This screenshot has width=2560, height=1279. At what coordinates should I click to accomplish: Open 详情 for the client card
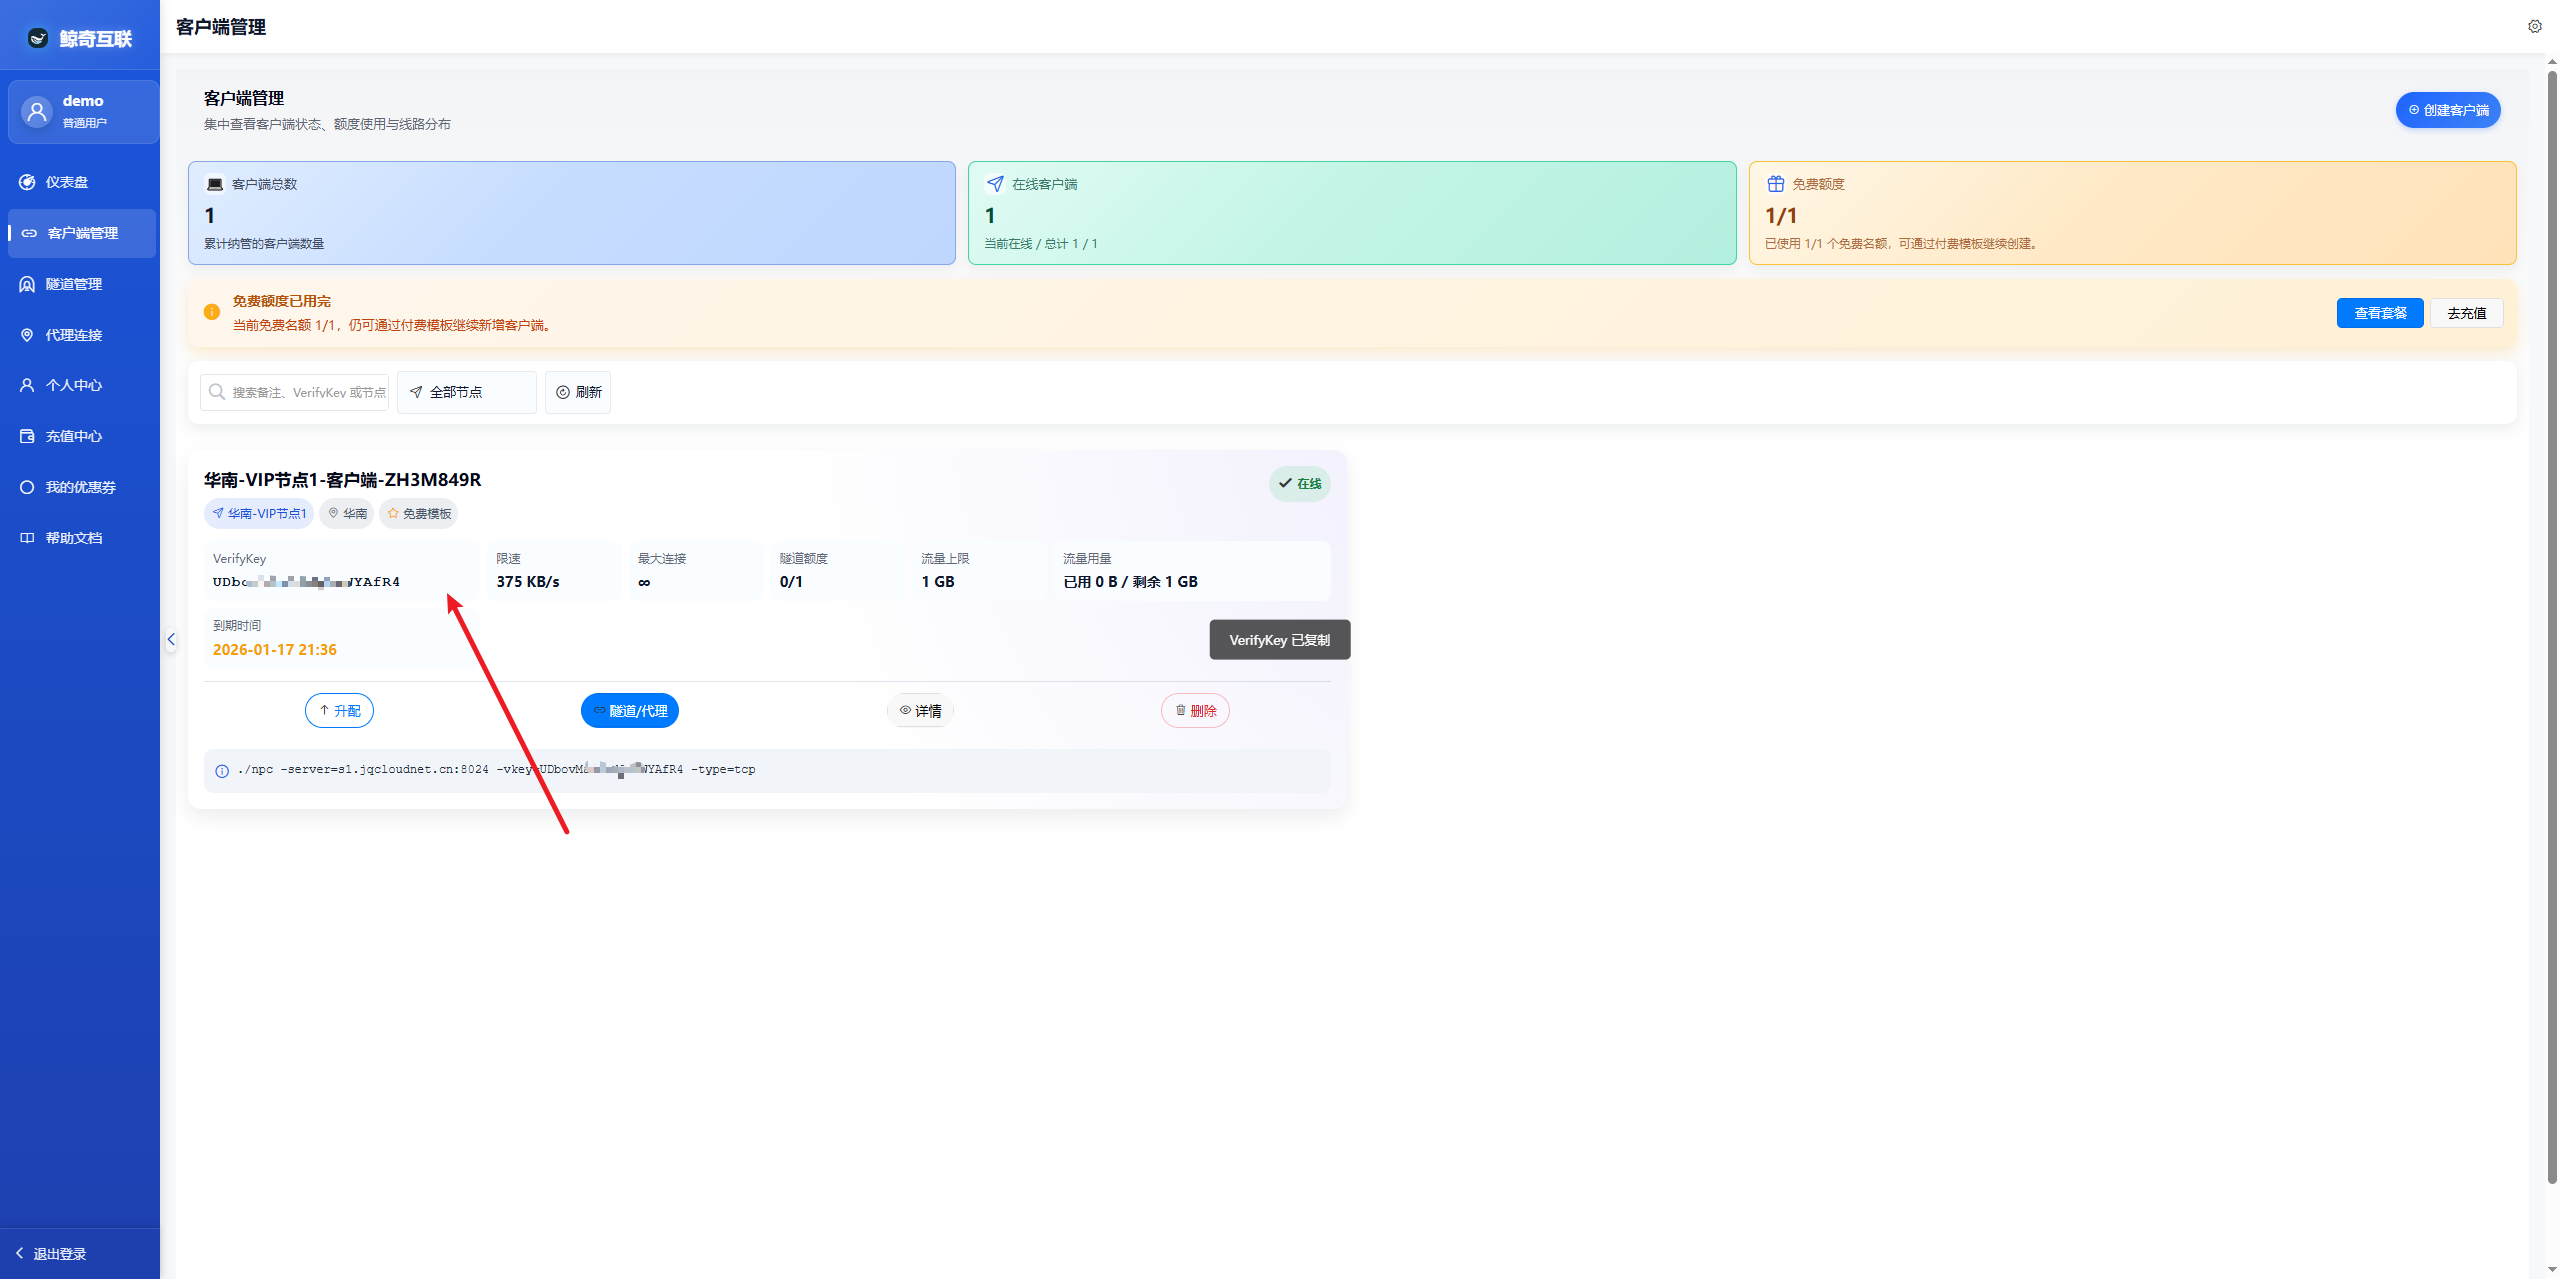click(x=920, y=711)
